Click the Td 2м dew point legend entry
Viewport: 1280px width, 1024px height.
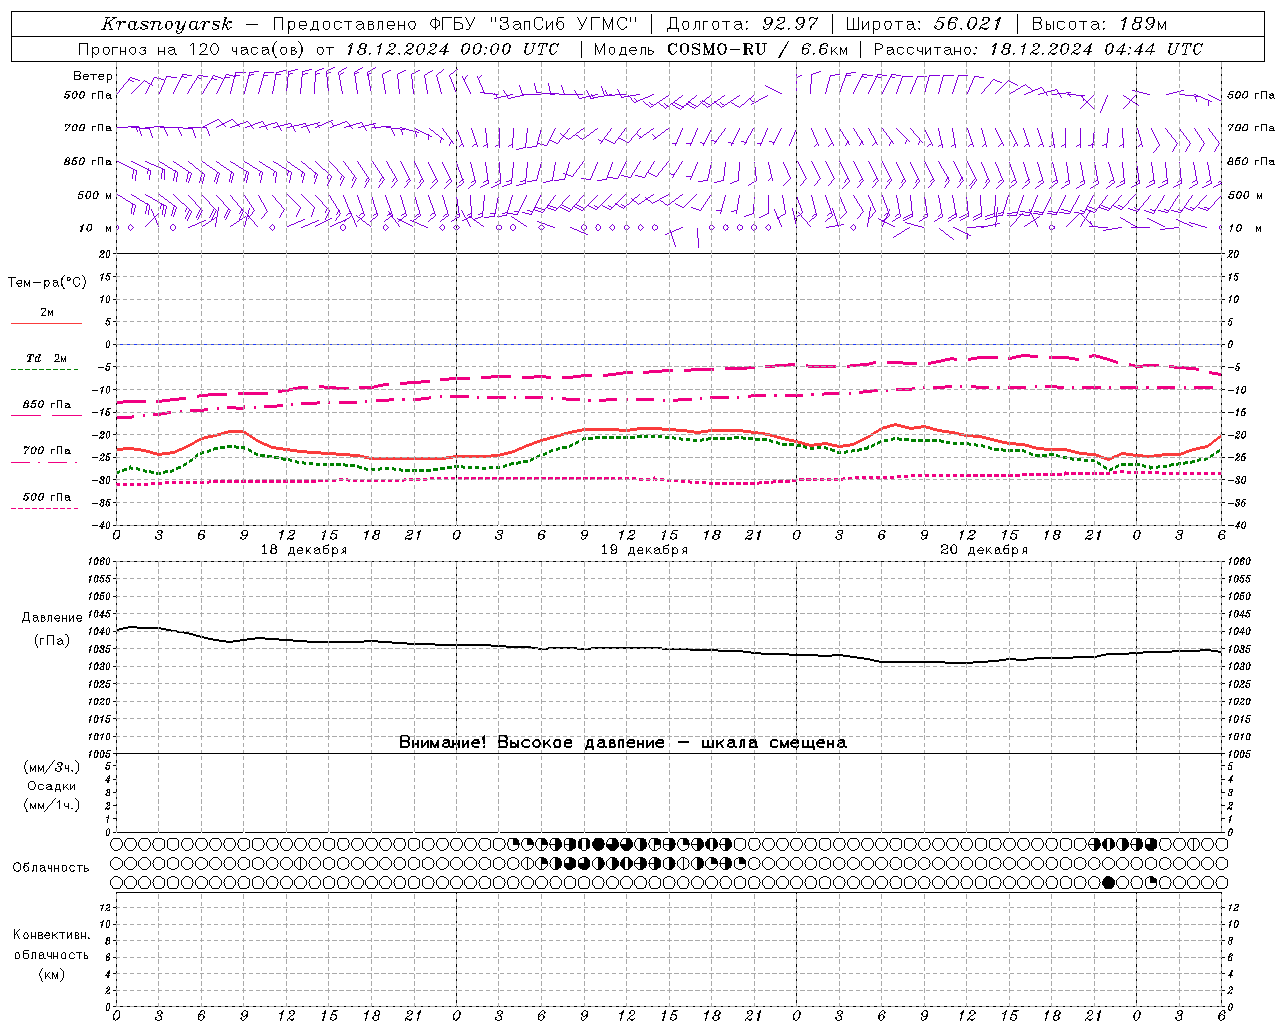[x=47, y=358]
